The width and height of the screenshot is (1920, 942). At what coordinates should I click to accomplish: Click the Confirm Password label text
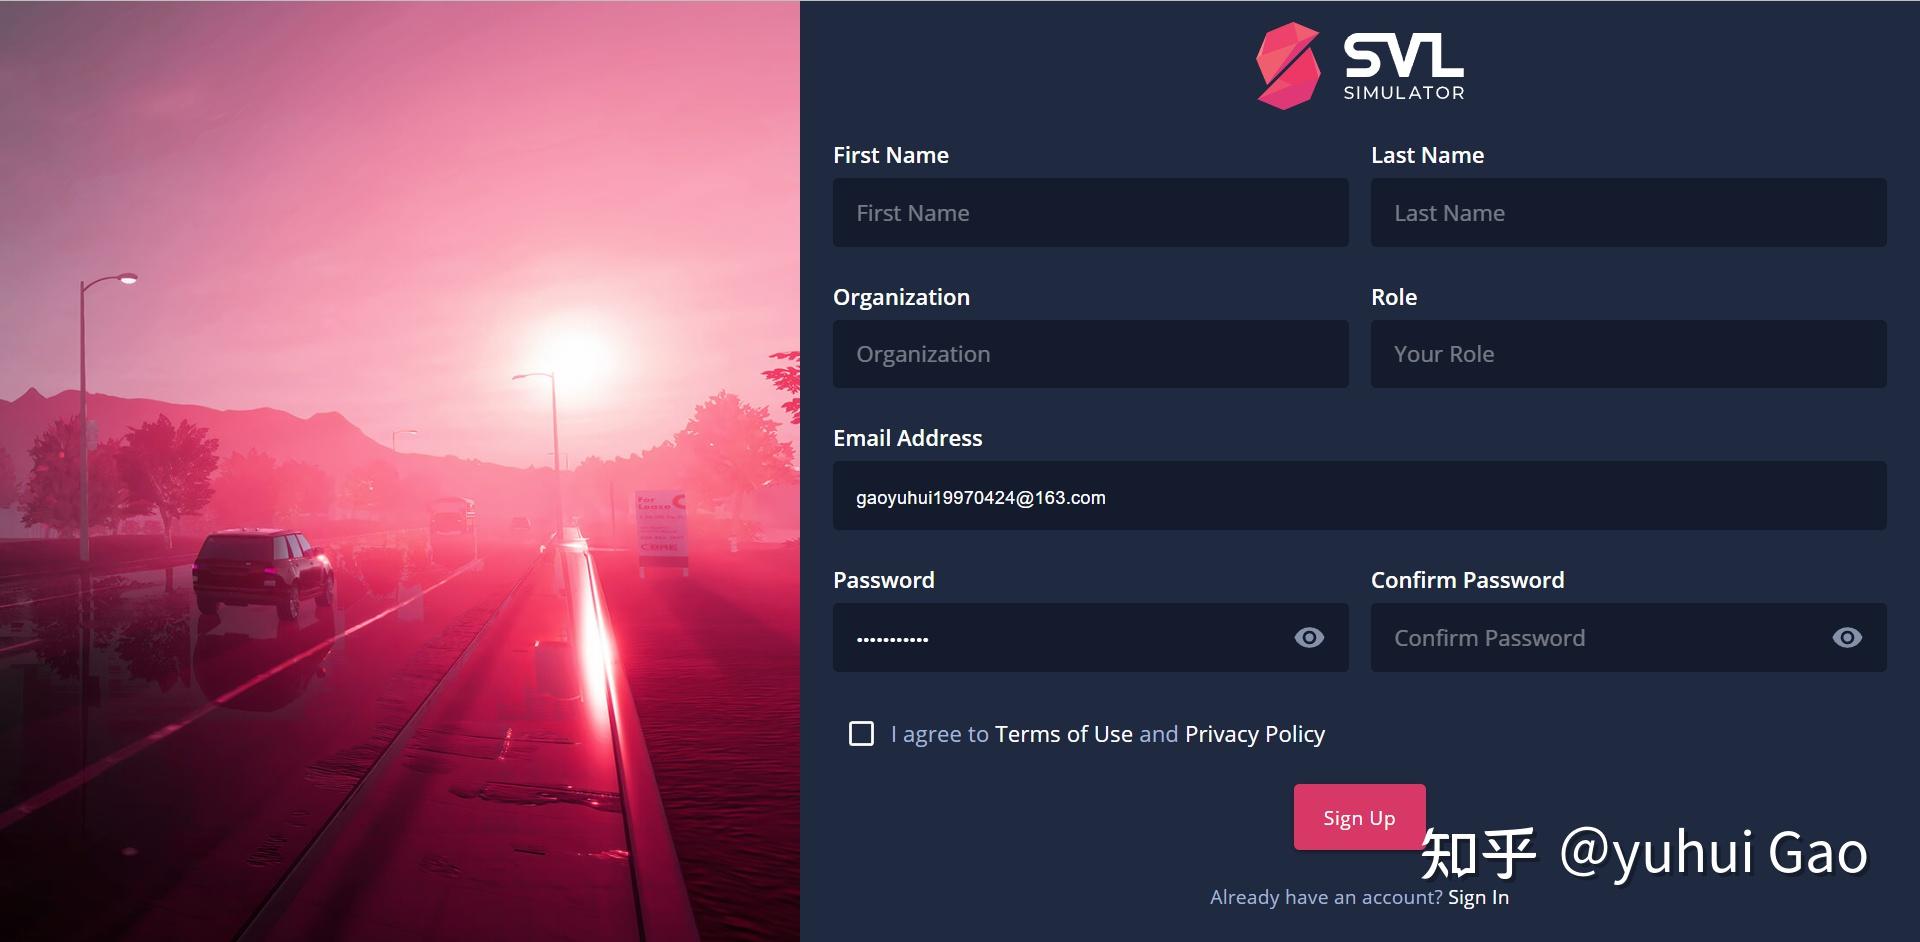(x=1467, y=580)
